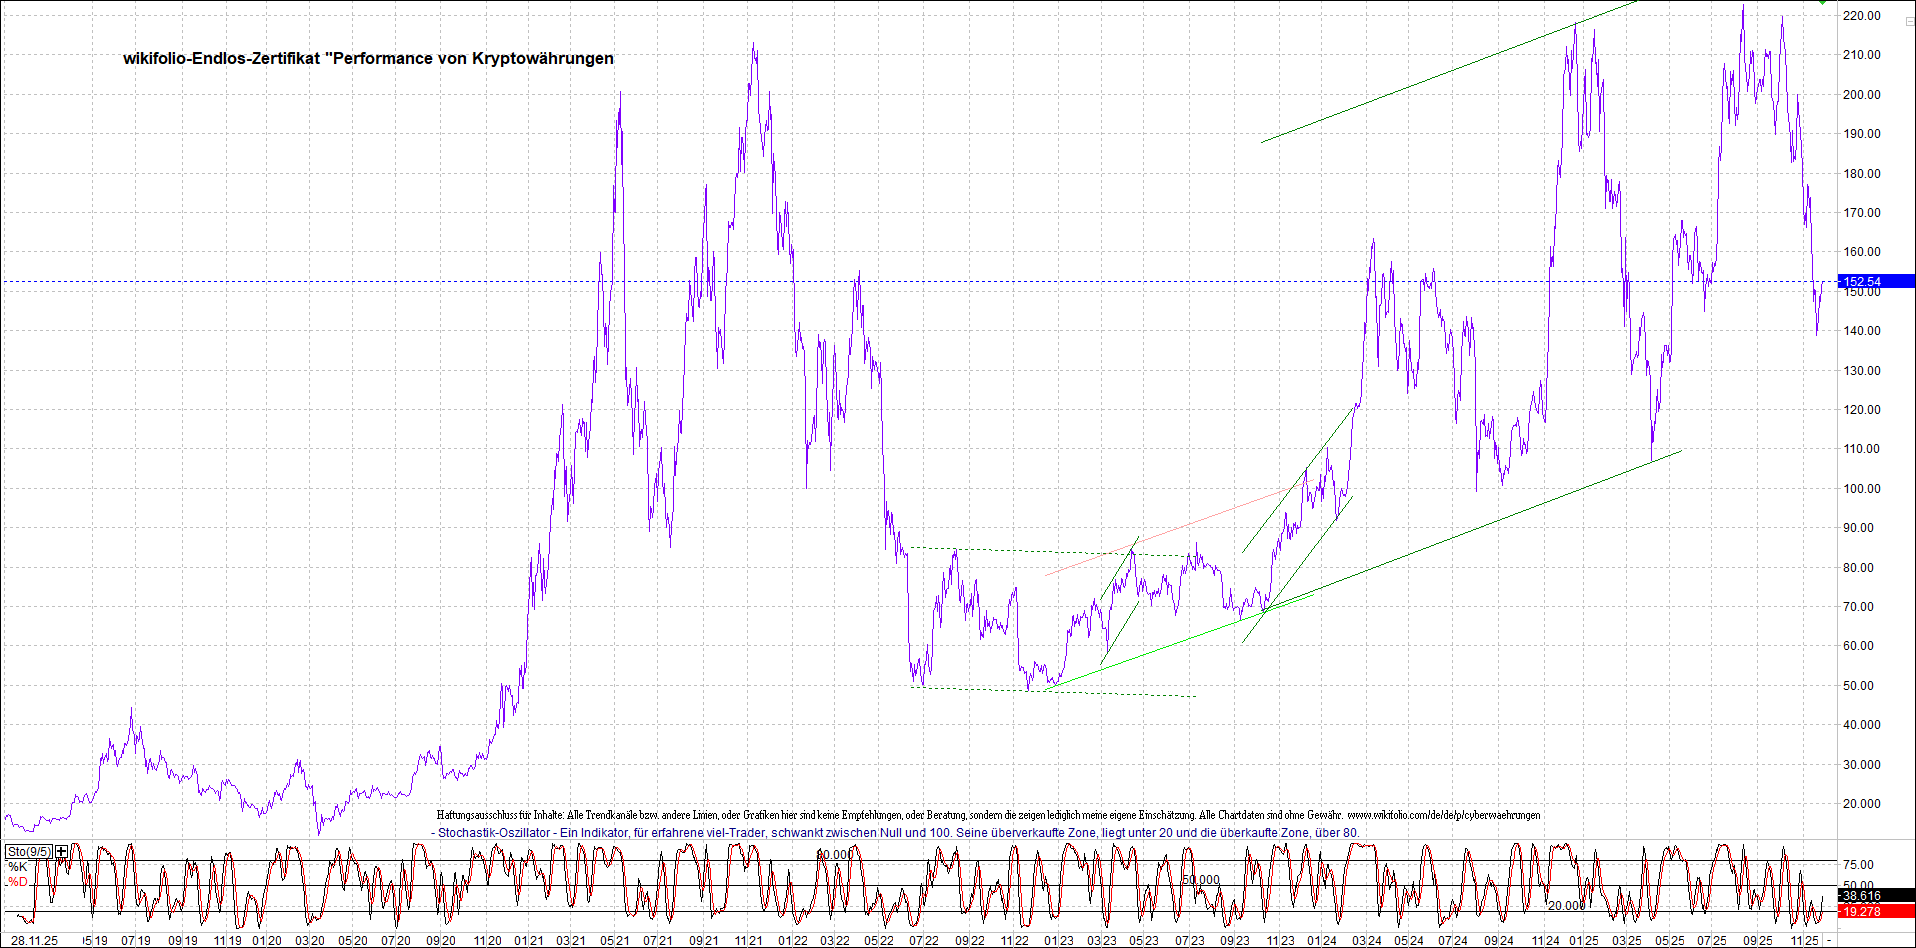Click the black 38.616 stochastic value tag

(x=1862, y=896)
